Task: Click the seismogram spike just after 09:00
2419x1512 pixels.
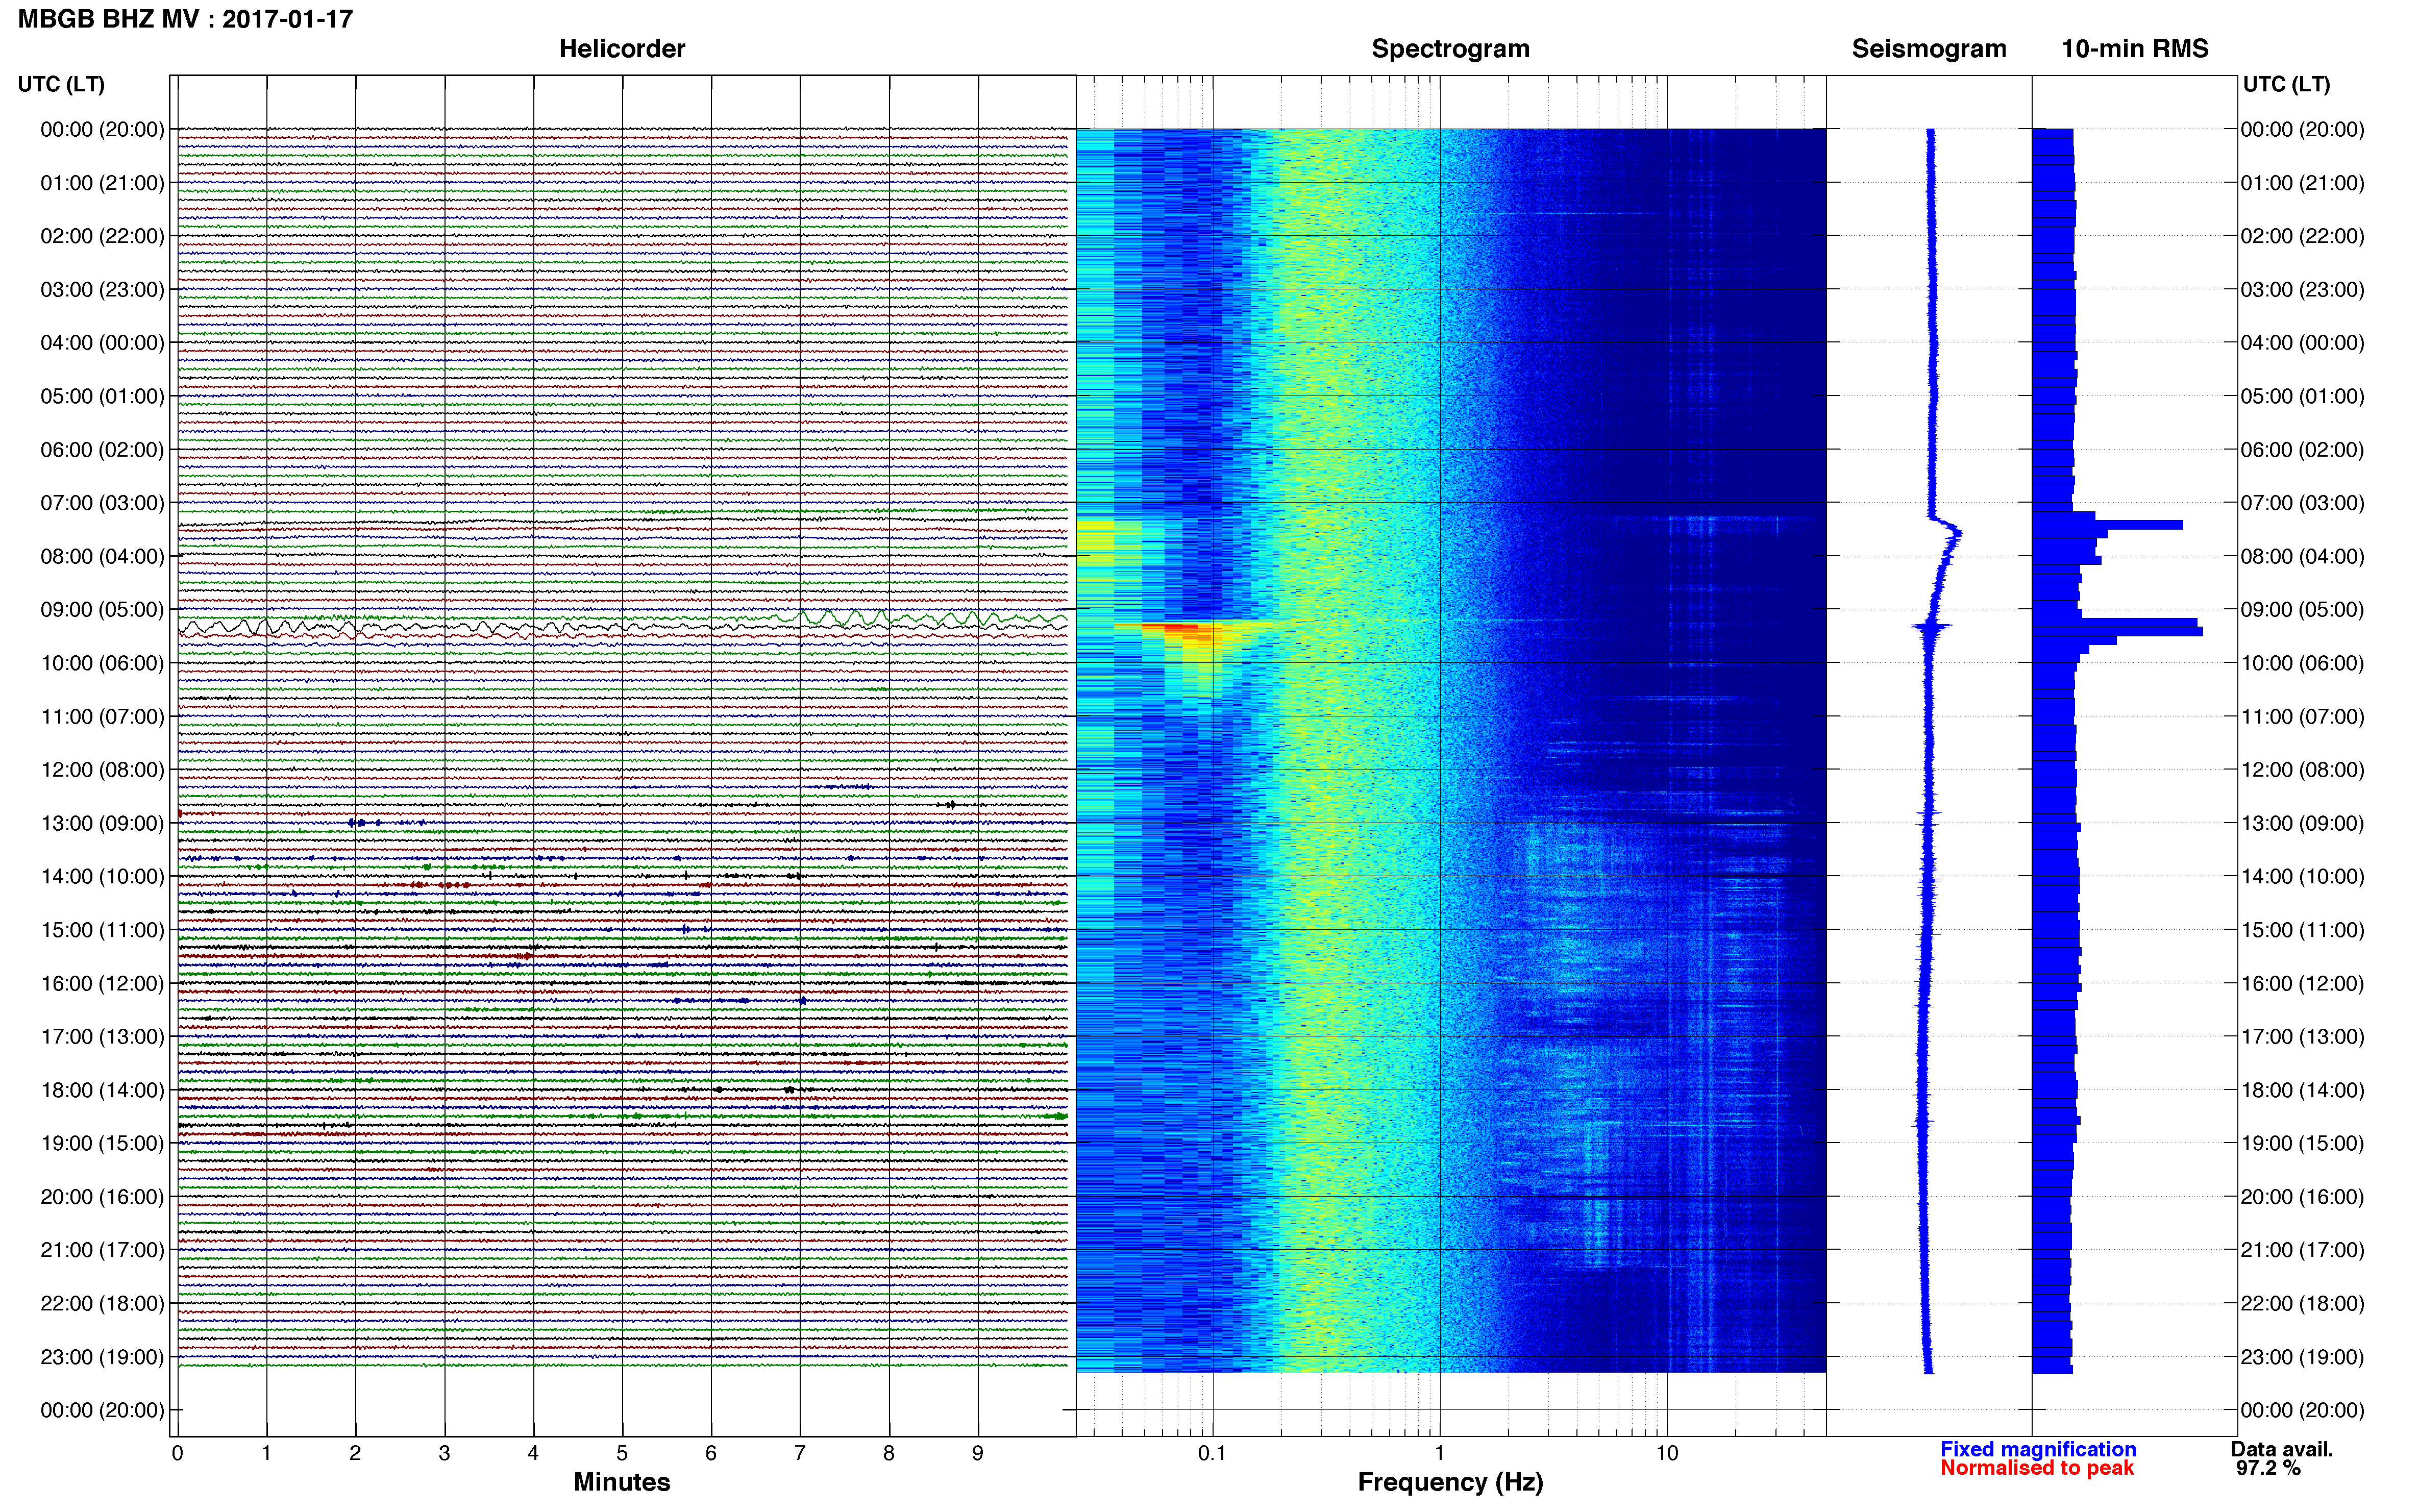Action: pyautogui.click(x=1932, y=628)
